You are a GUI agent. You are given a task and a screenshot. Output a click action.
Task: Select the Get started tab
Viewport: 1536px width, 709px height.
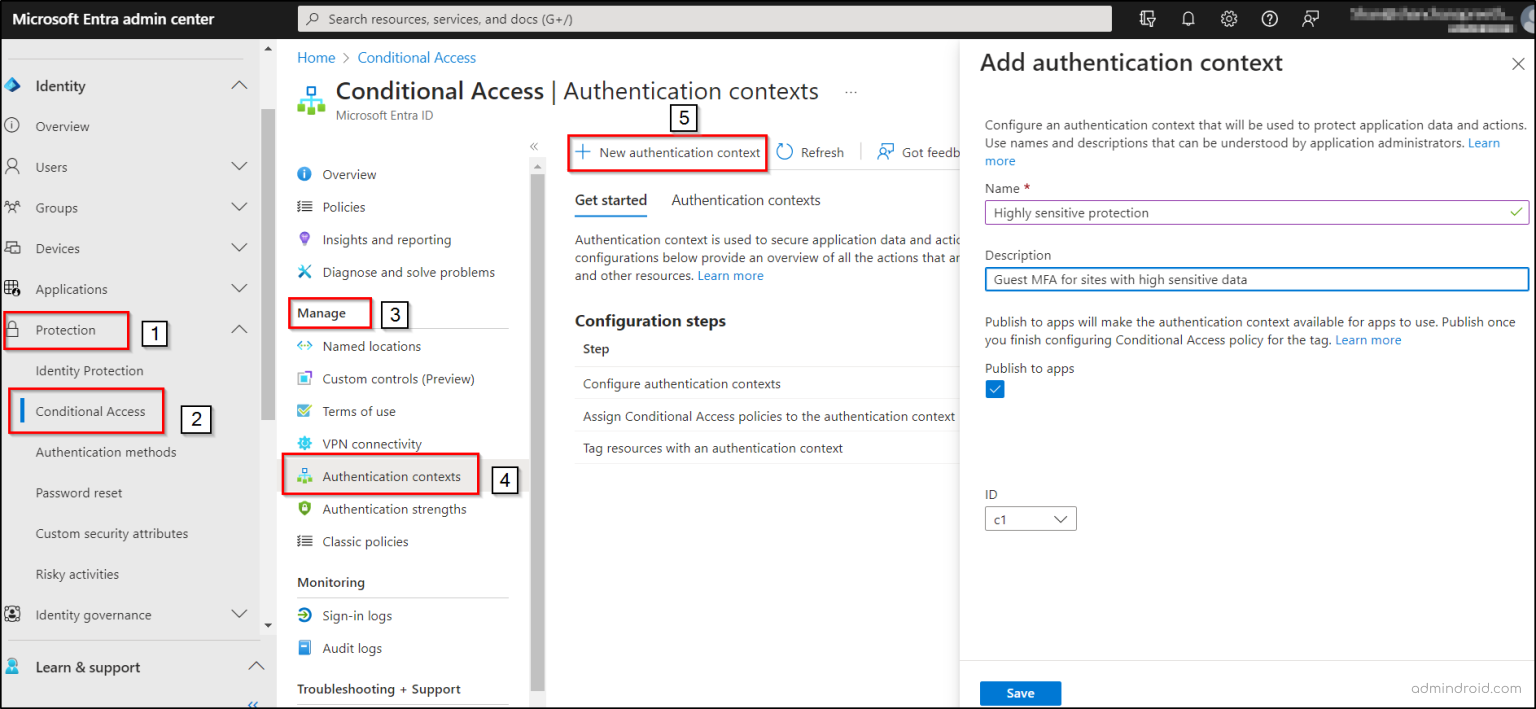coord(610,200)
